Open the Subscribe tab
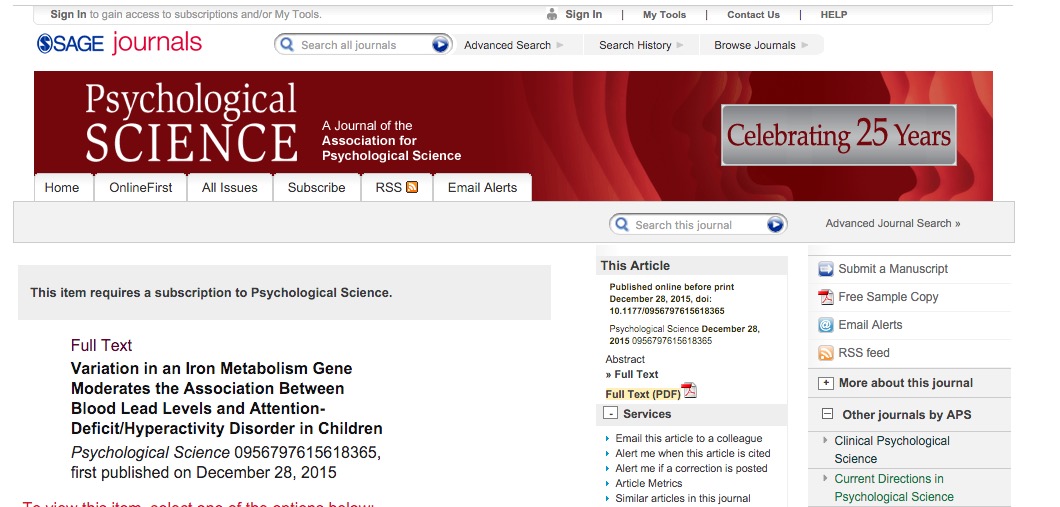The image size is (1060, 507). click(316, 188)
